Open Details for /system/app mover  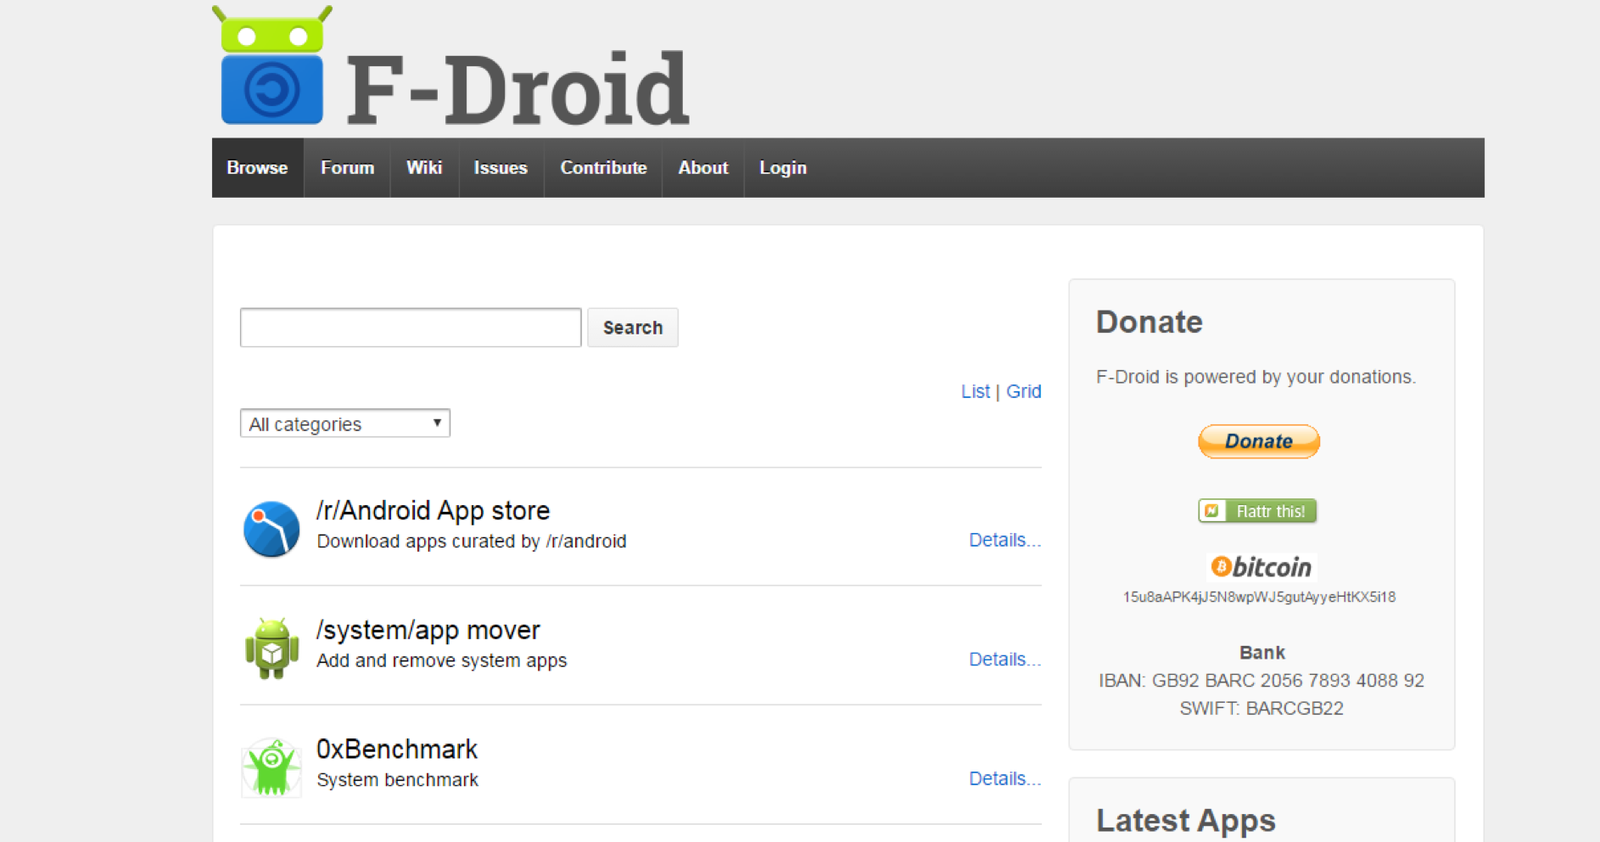point(1005,659)
